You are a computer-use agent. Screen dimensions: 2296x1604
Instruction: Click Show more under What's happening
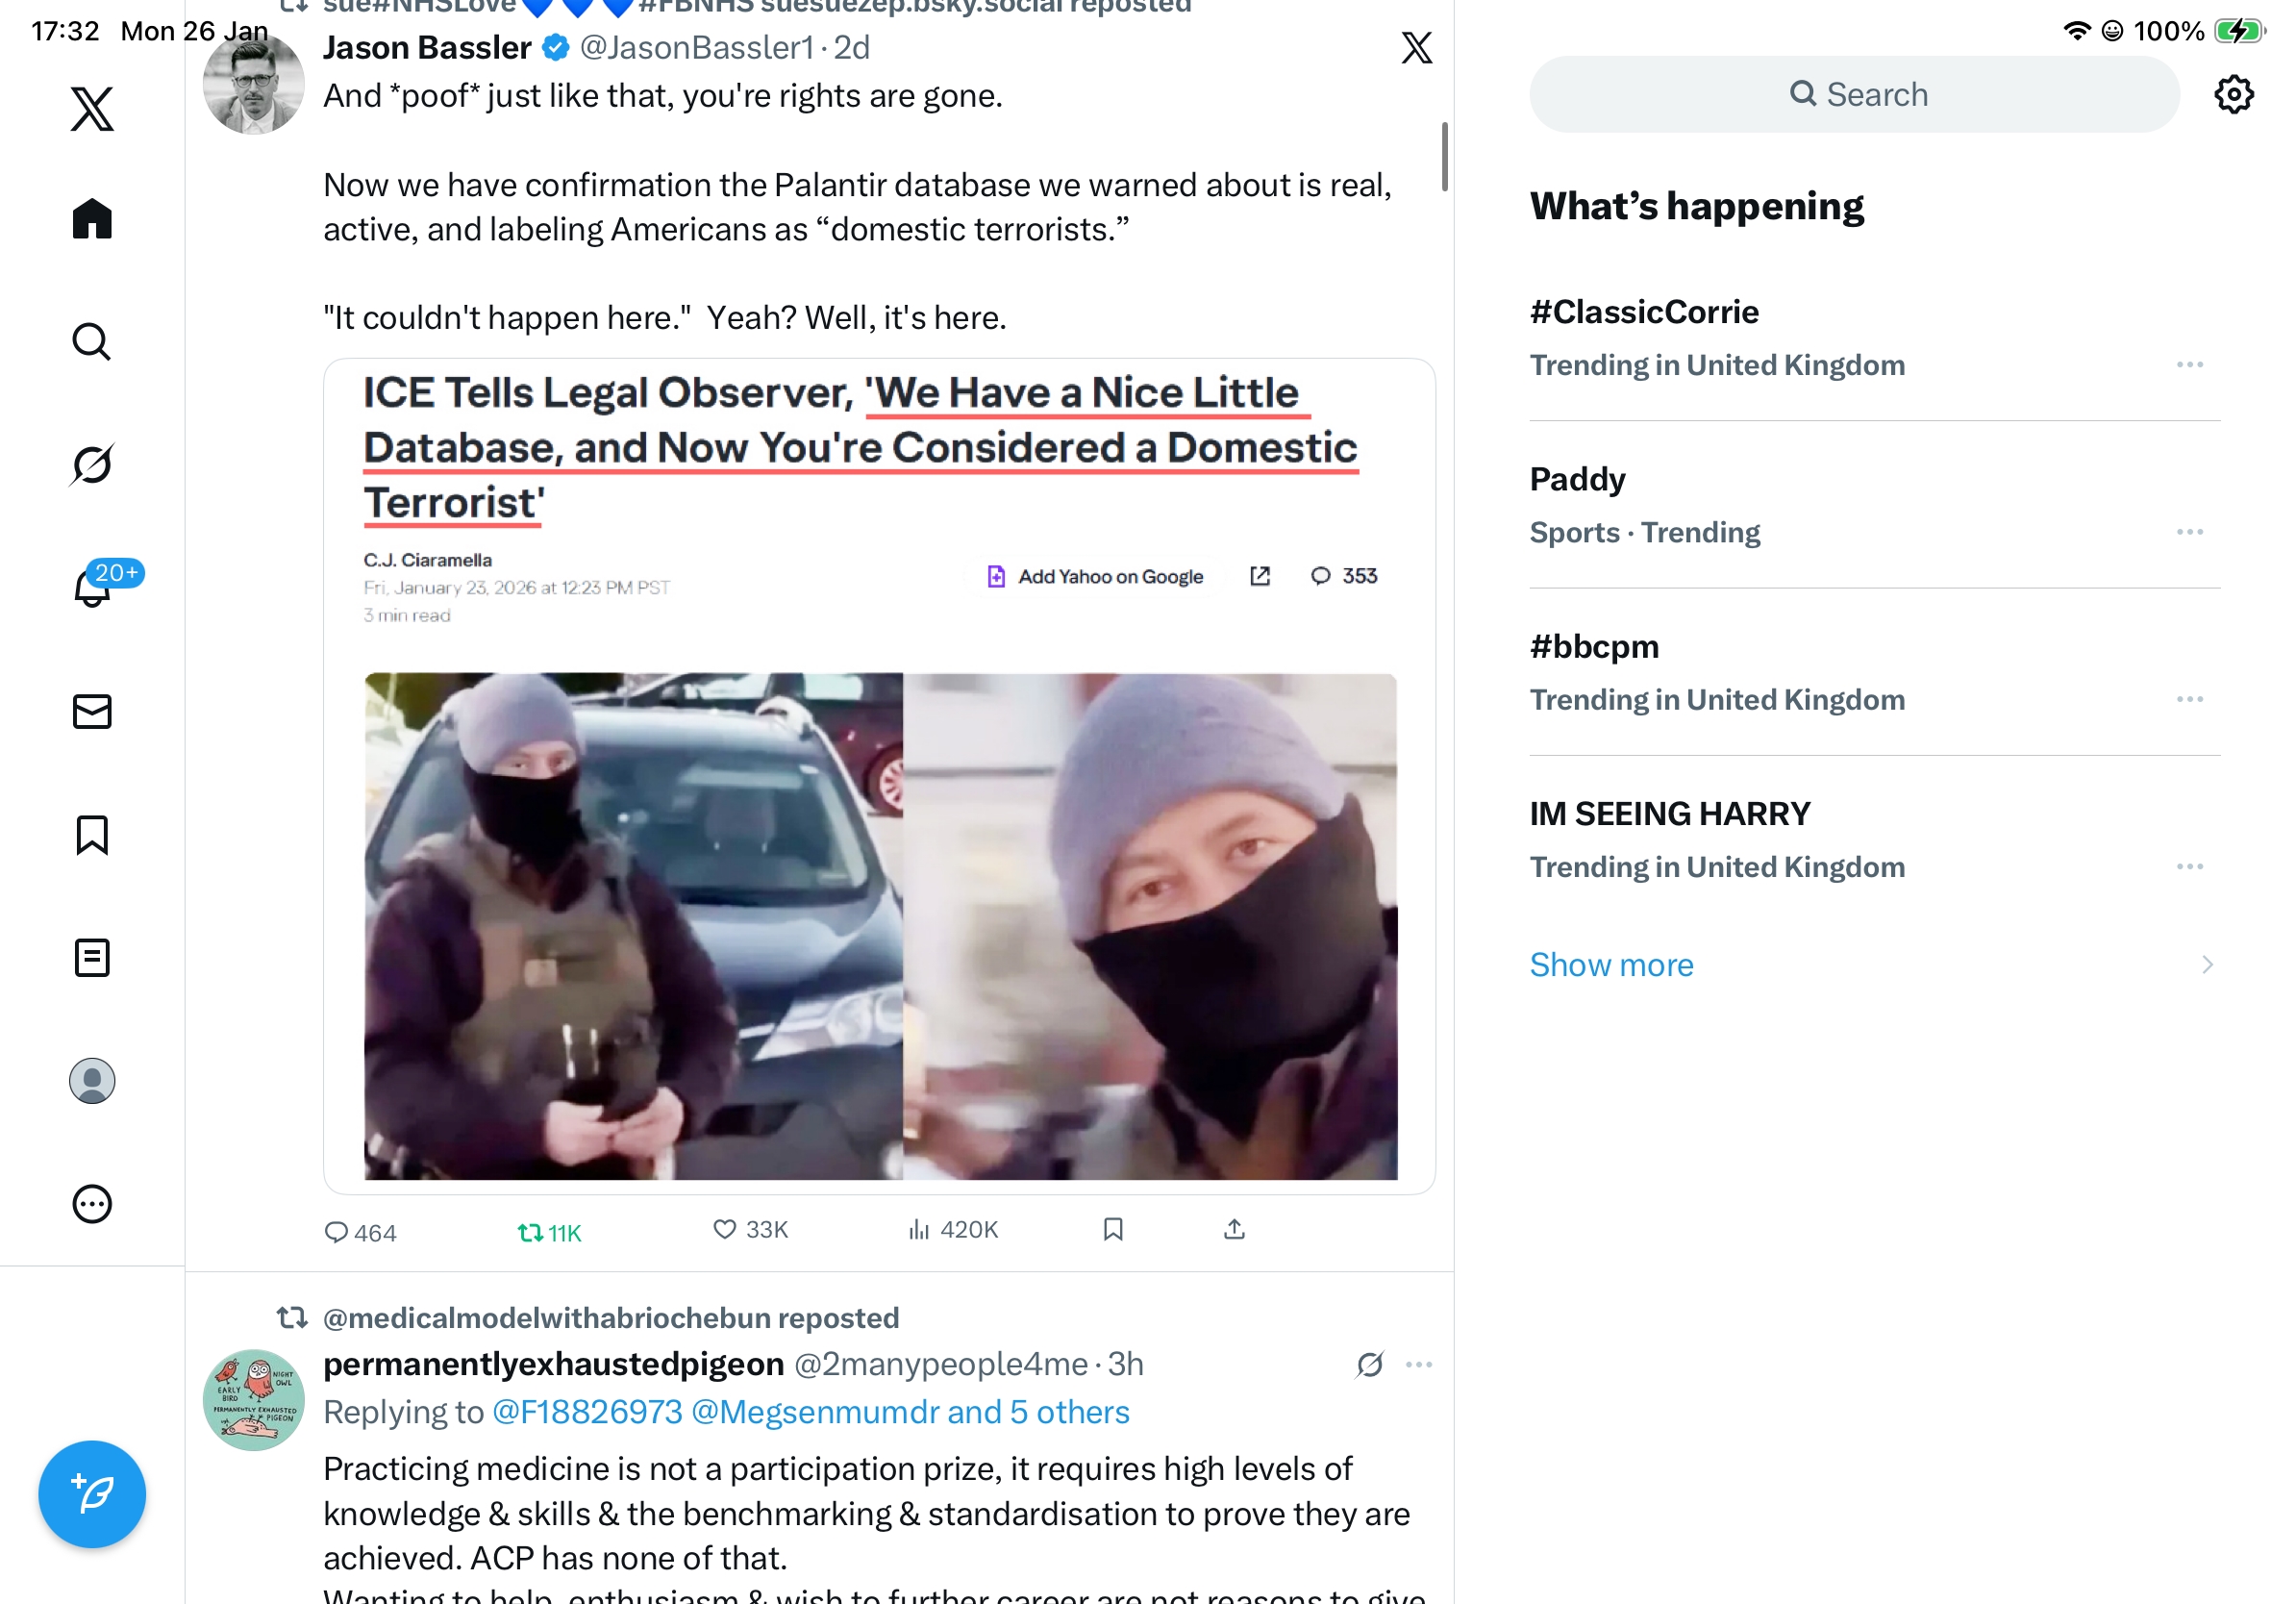1611,964
